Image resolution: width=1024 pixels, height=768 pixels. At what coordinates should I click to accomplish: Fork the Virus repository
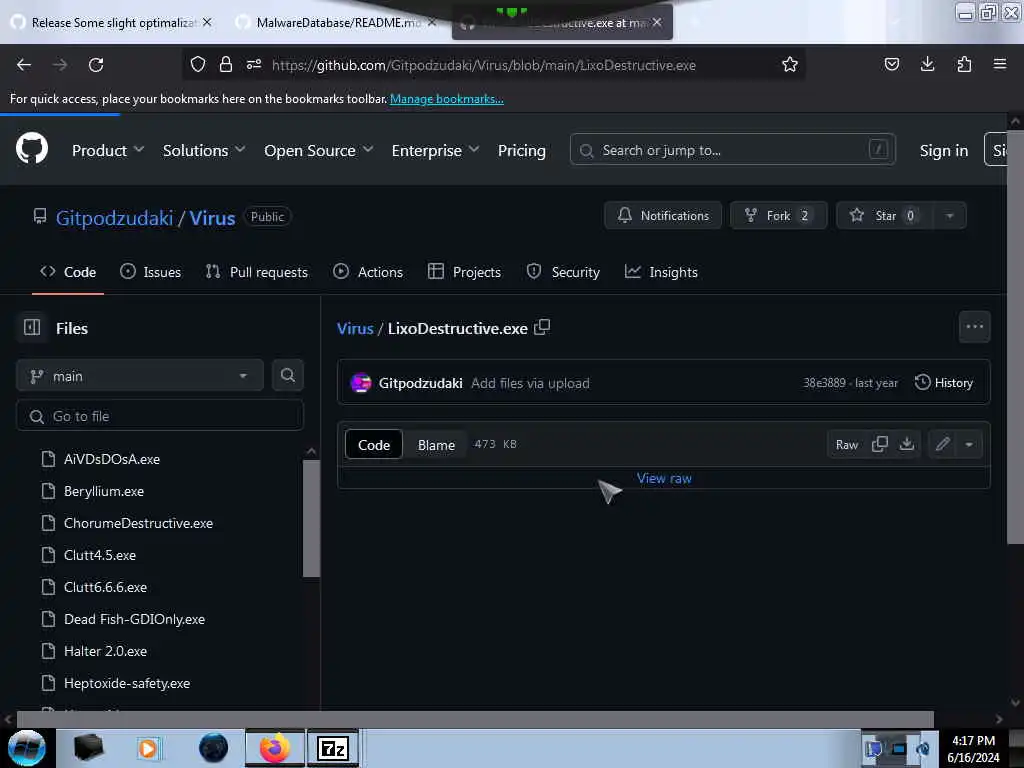coord(778,216)
